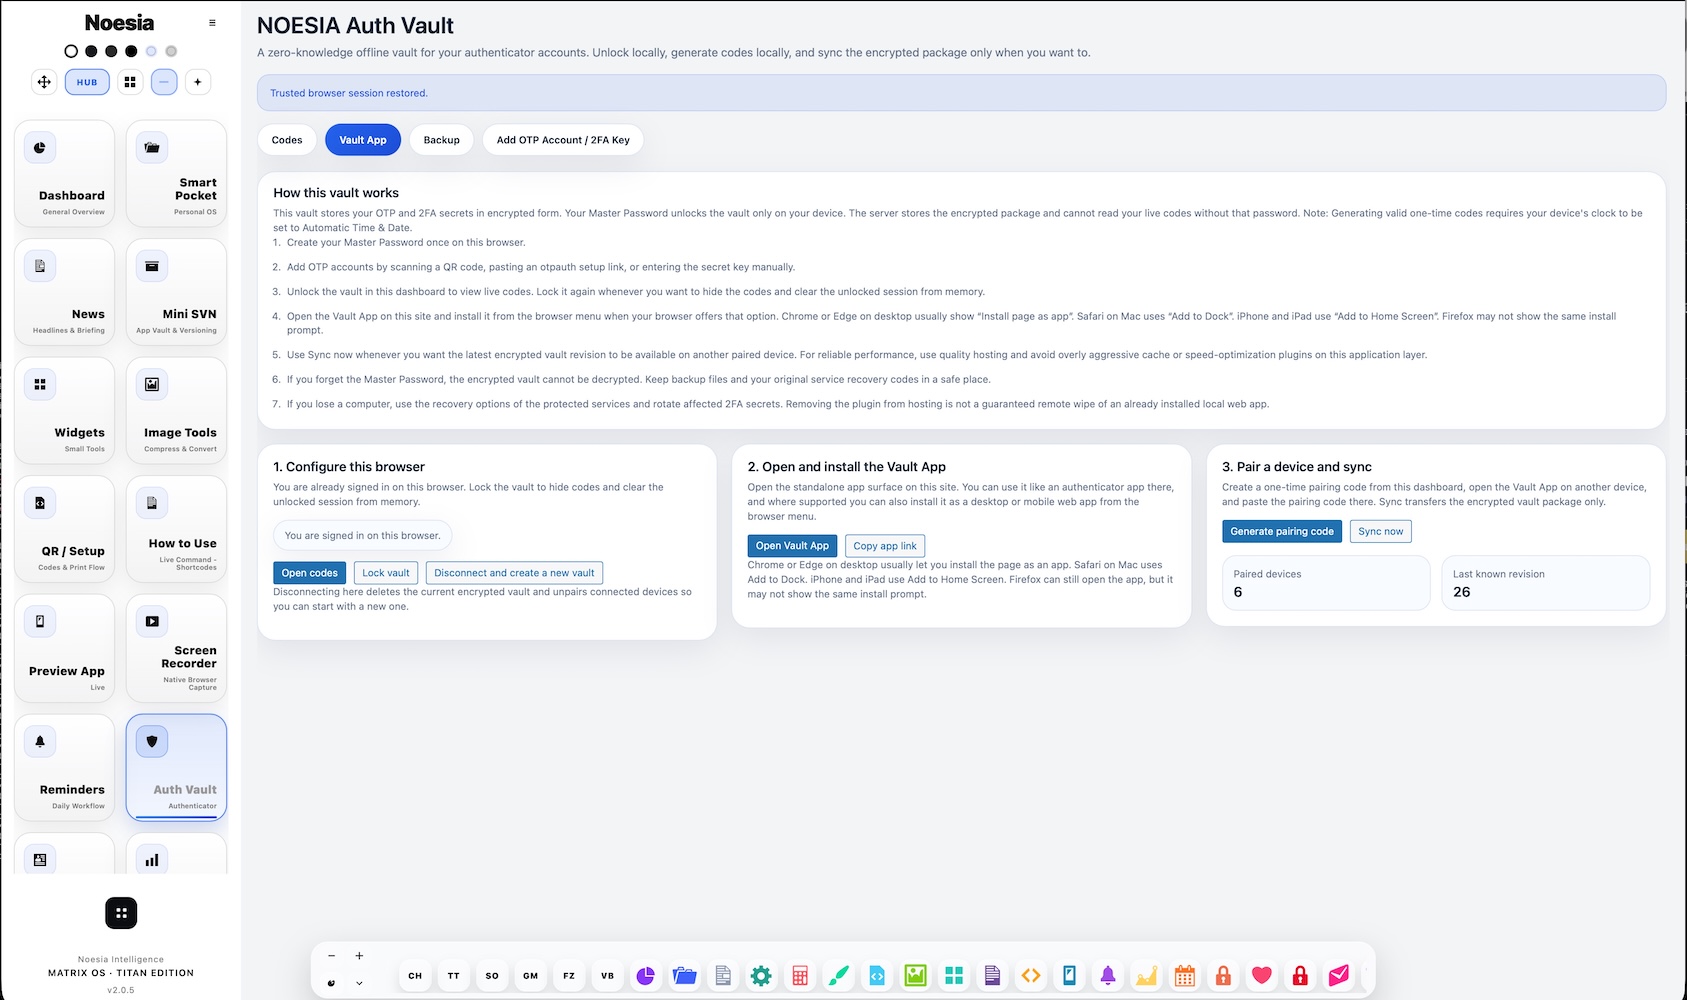Click the orange calendar dock icon

click(1185, 976)
